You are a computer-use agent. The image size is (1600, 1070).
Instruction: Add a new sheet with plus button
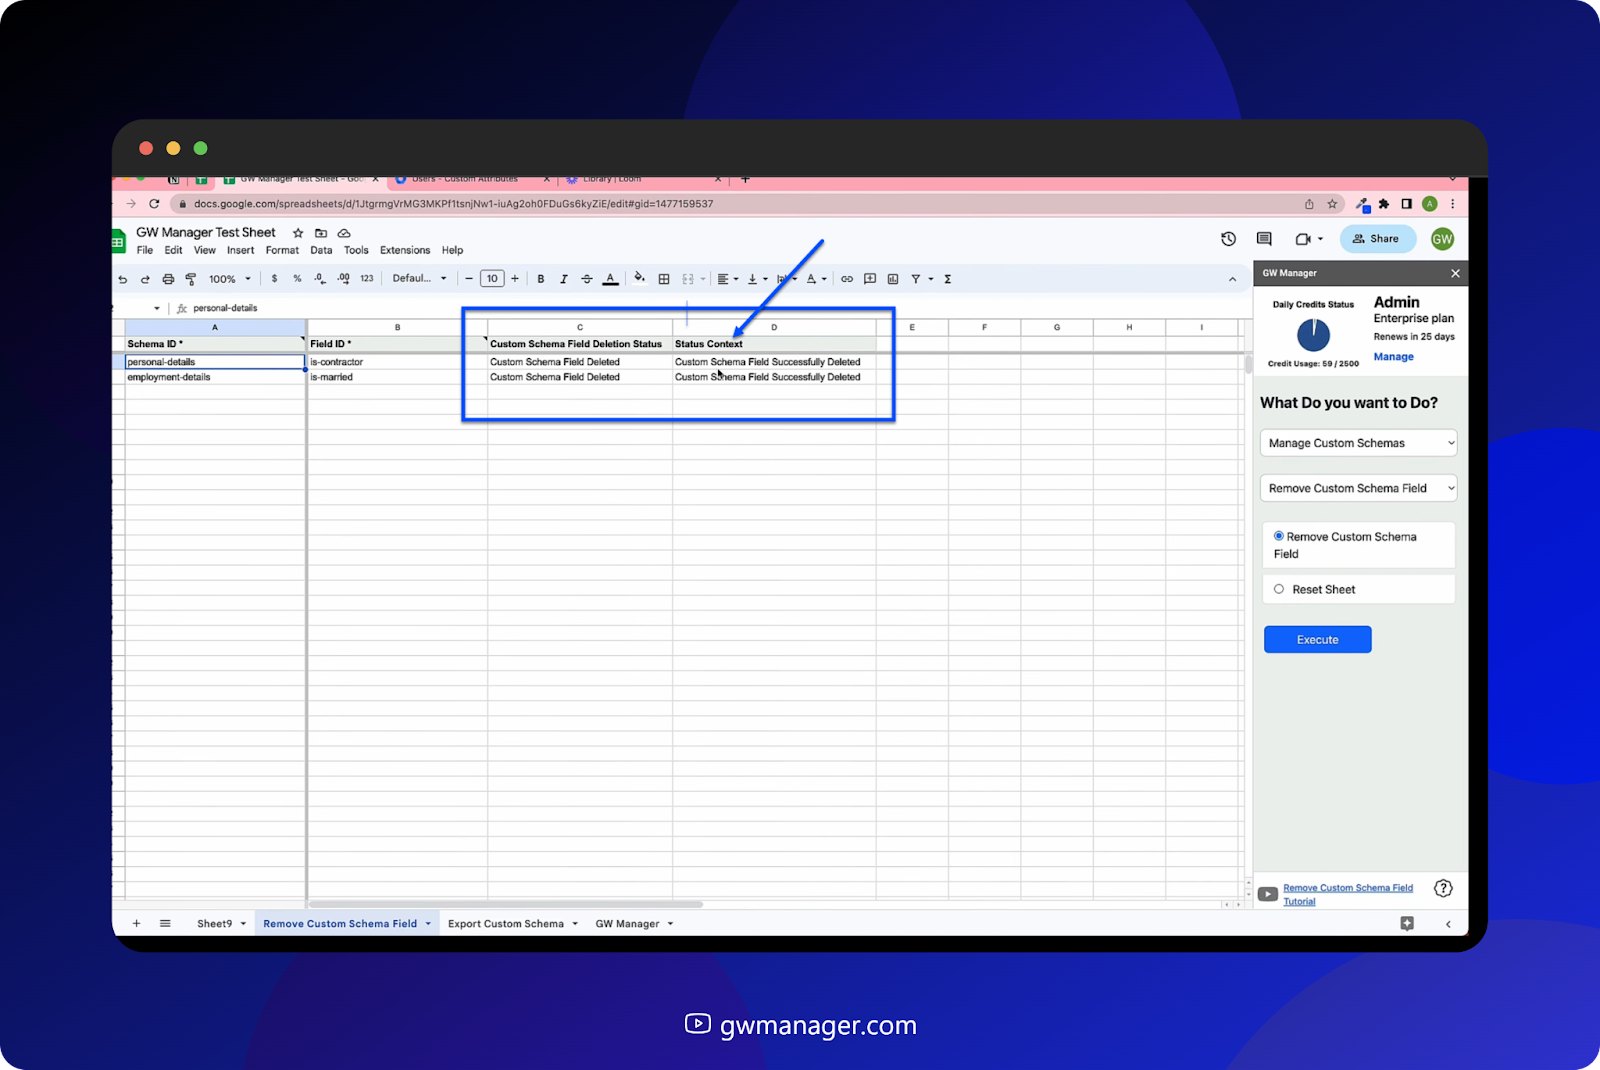tap(137, 924)
